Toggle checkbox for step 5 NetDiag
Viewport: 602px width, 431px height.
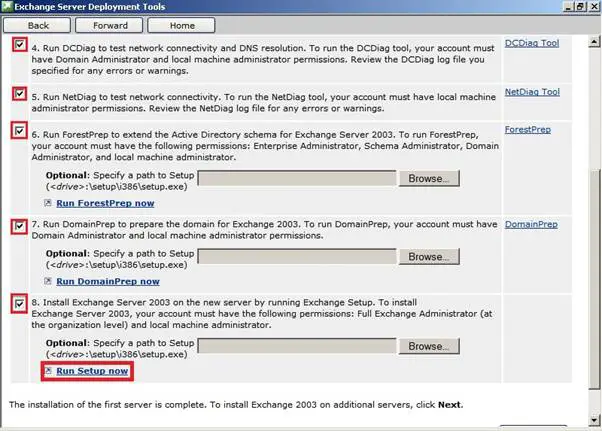point(19,93)
